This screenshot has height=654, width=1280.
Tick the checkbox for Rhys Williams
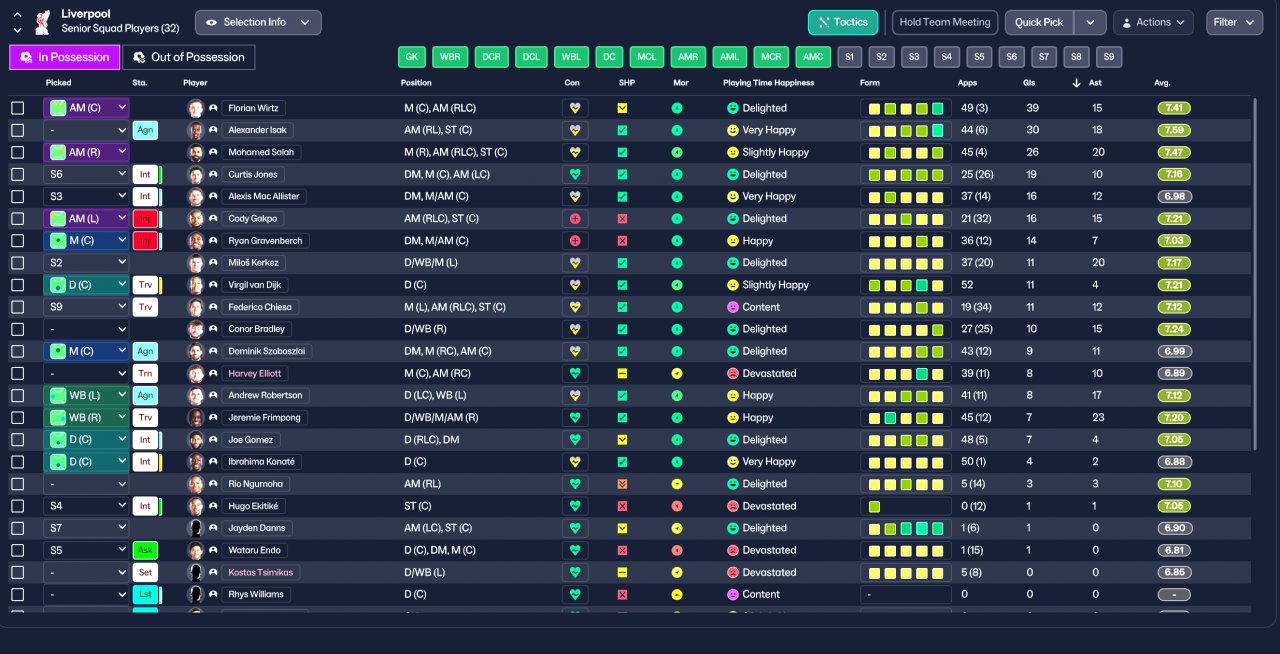tap(17, 594)
